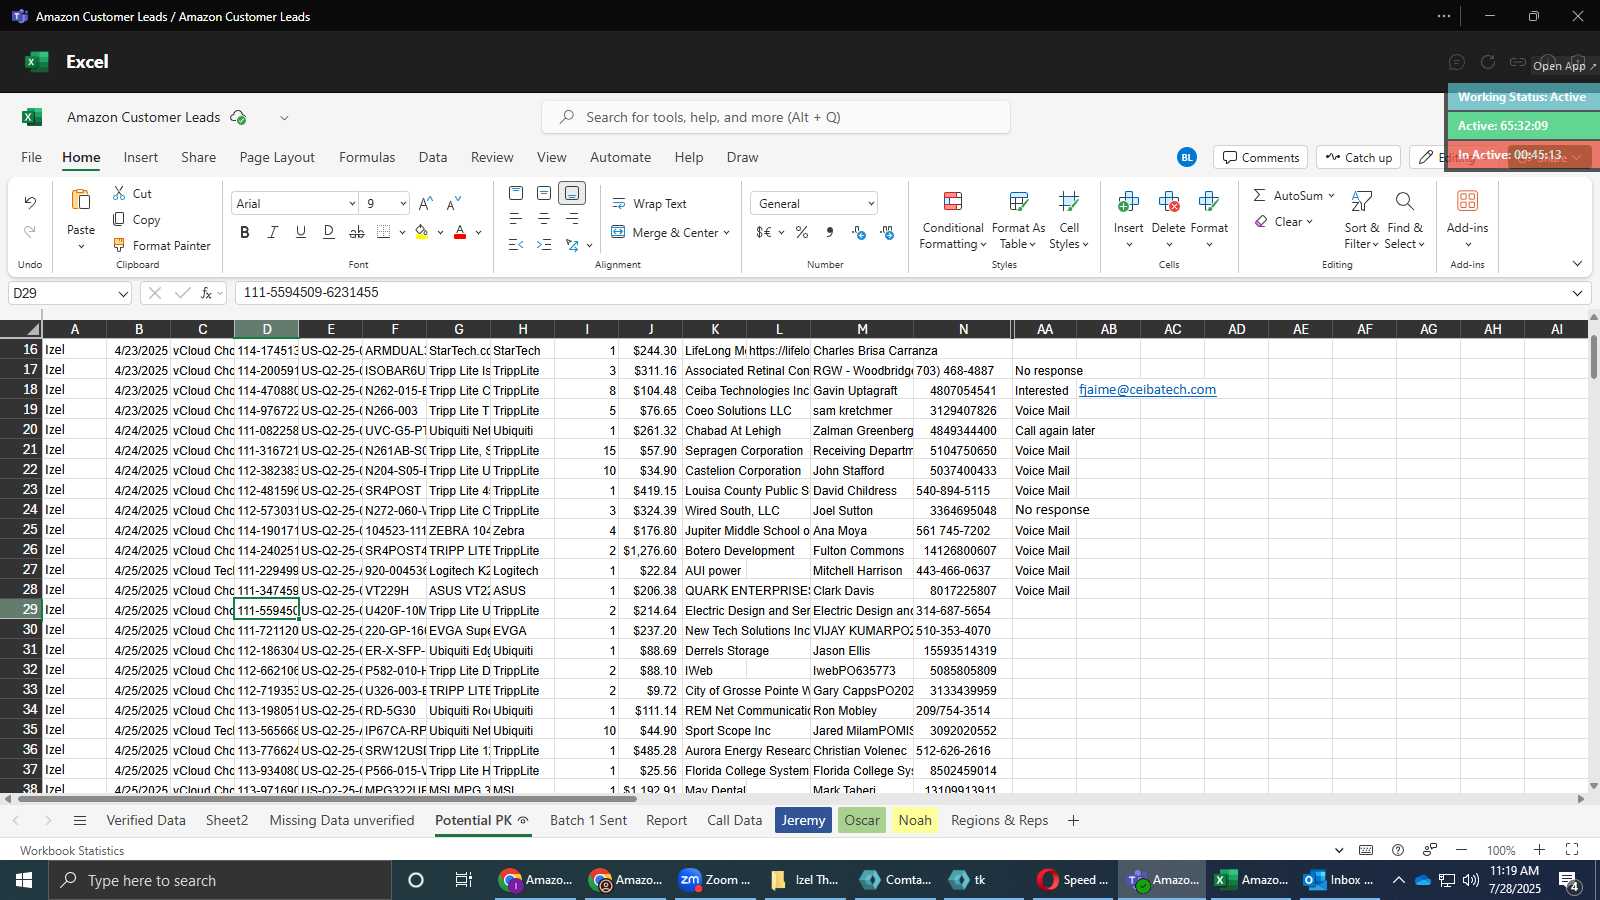1600x900 pixels.
Task: Open the fill color options arrow
Action: click(440, 232)
